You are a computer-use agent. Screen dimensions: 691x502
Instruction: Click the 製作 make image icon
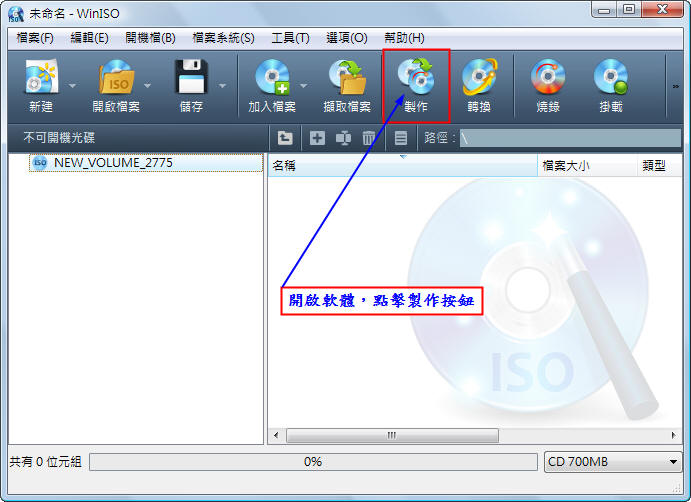tap(416, 76)
